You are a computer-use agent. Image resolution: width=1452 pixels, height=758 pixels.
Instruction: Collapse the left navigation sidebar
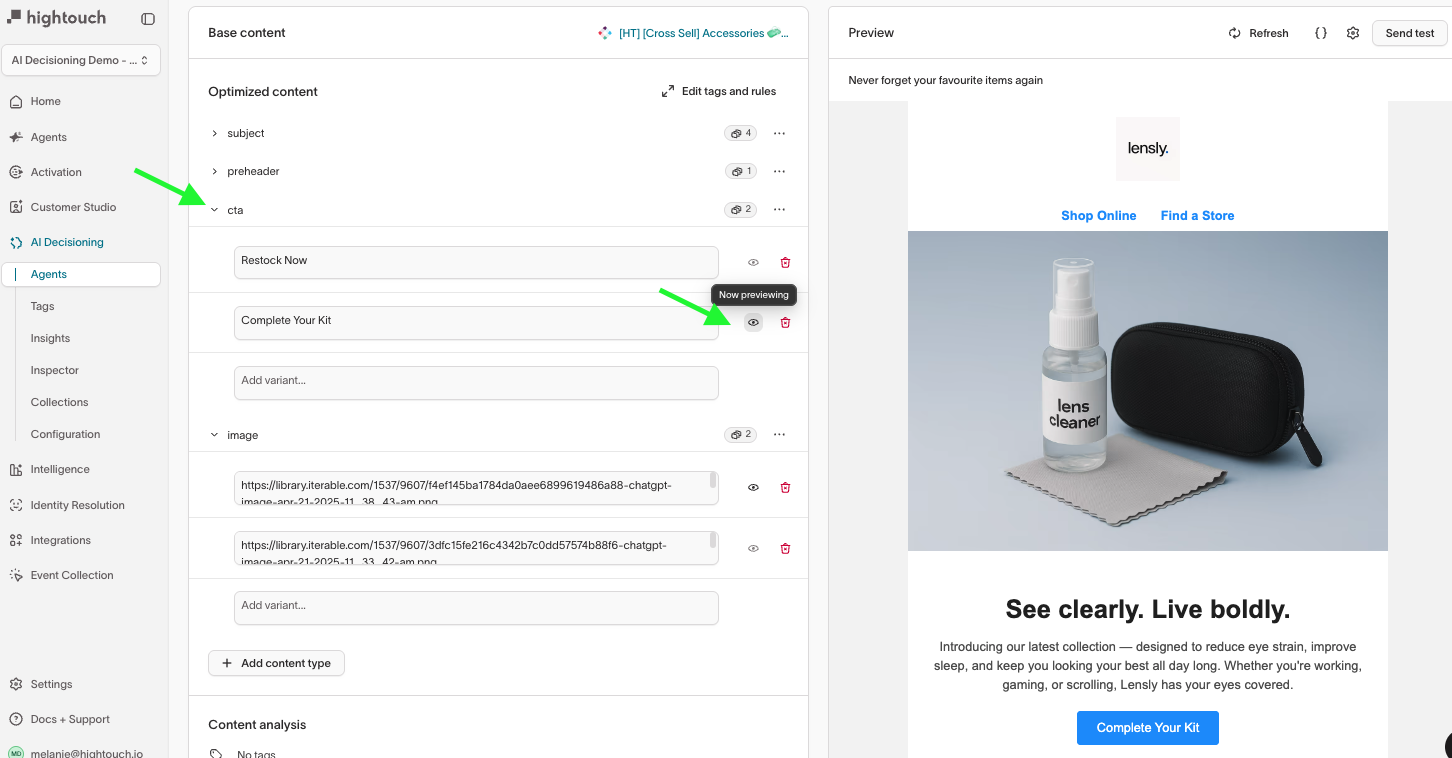tap(148, 18)
